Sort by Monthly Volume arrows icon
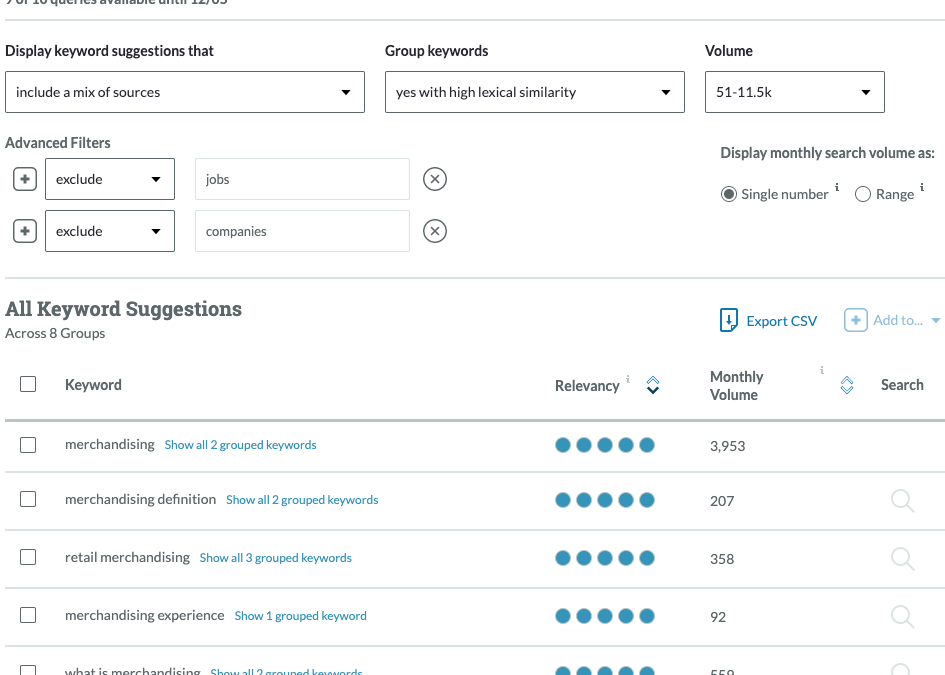Screen dimensions: 945x675 847,385
